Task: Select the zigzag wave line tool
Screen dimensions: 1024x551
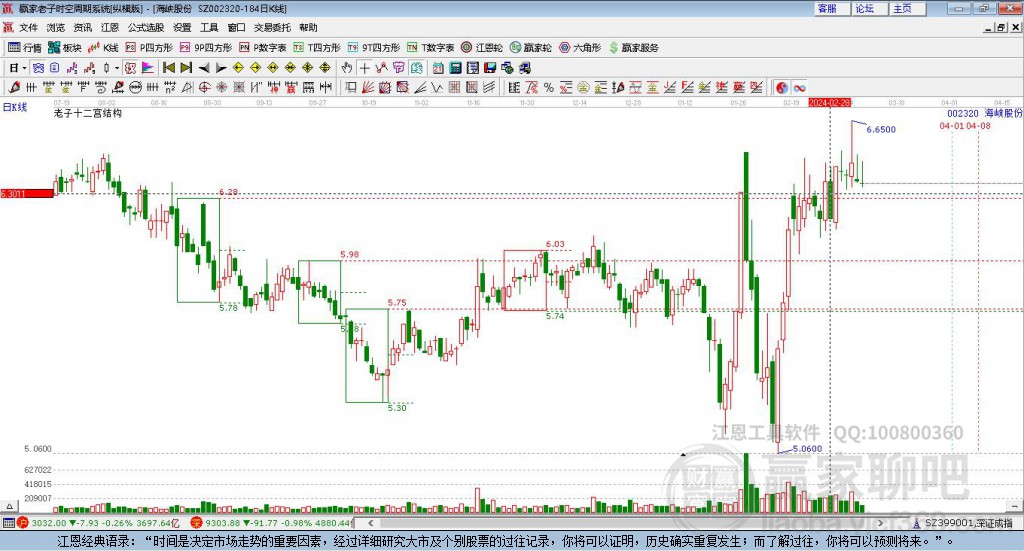Action: click(437, 87)
